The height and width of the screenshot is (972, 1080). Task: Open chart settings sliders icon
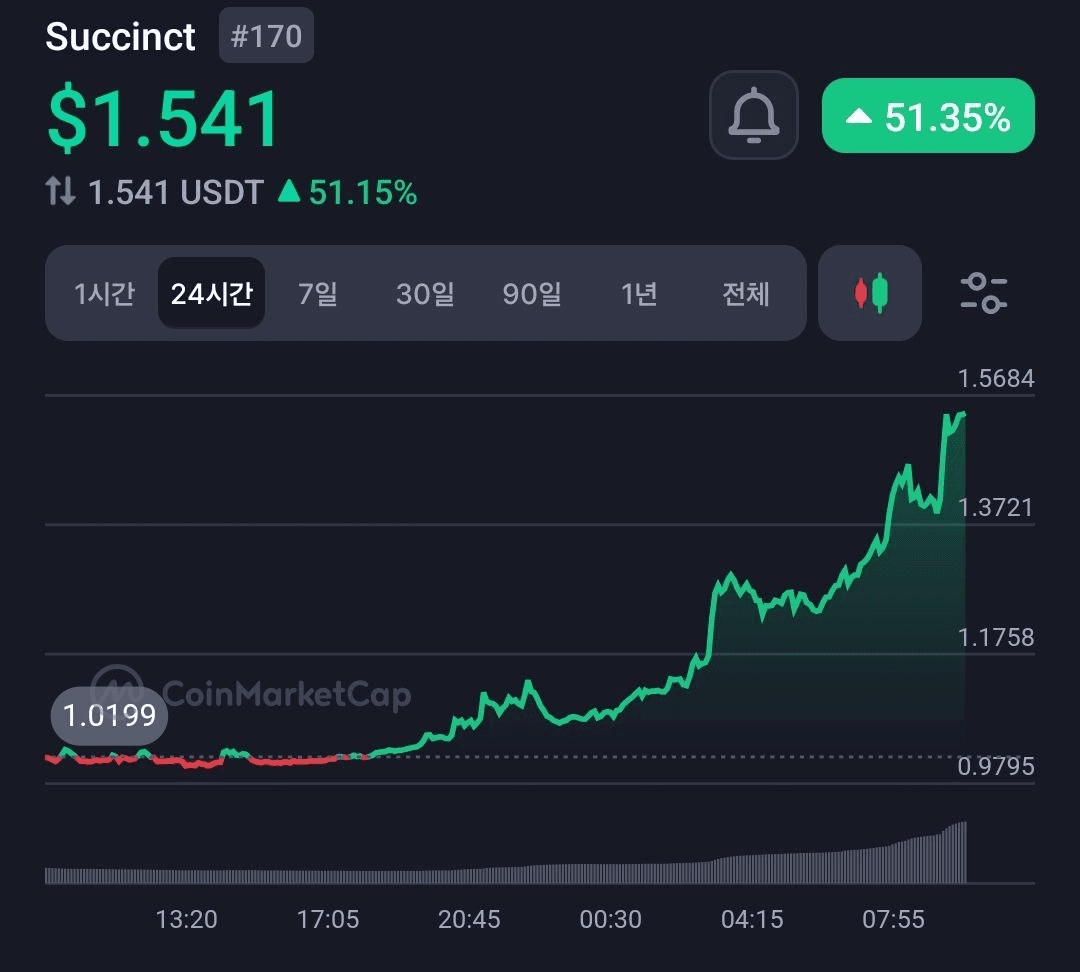(984, 293)
